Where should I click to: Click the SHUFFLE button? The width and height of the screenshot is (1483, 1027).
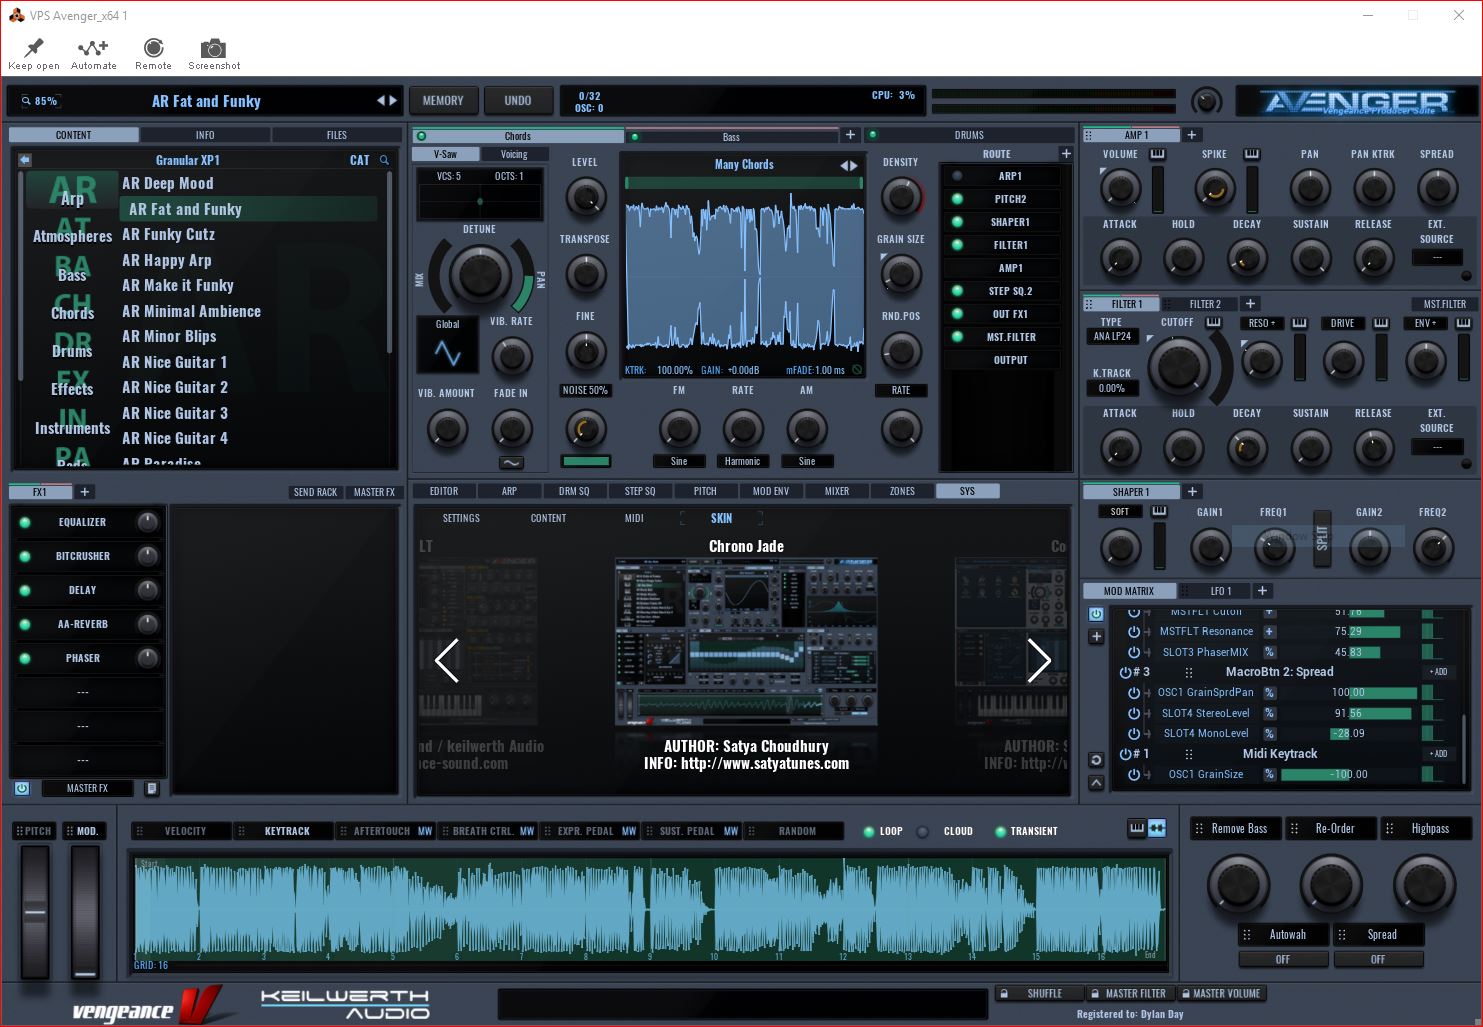click(1040, 994)
